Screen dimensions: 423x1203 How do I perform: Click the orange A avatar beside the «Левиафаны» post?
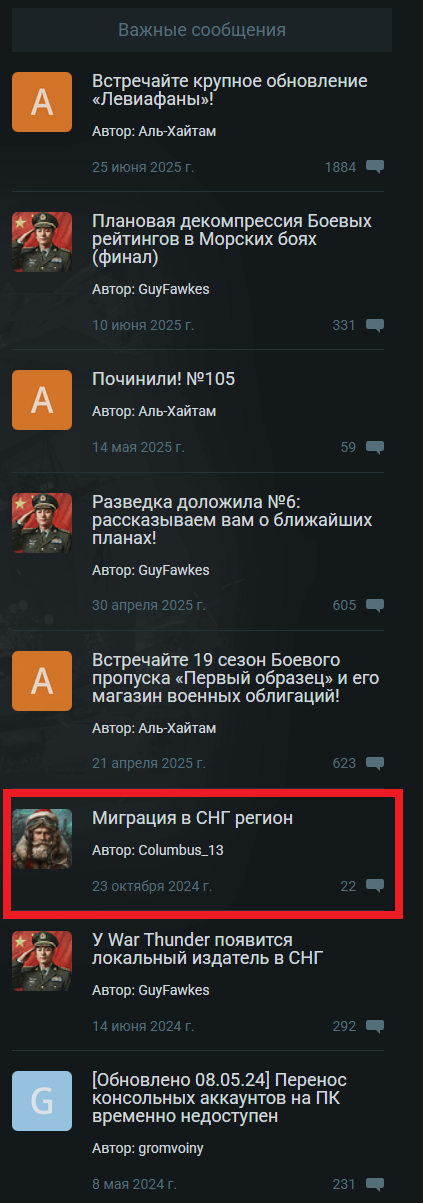42,102
